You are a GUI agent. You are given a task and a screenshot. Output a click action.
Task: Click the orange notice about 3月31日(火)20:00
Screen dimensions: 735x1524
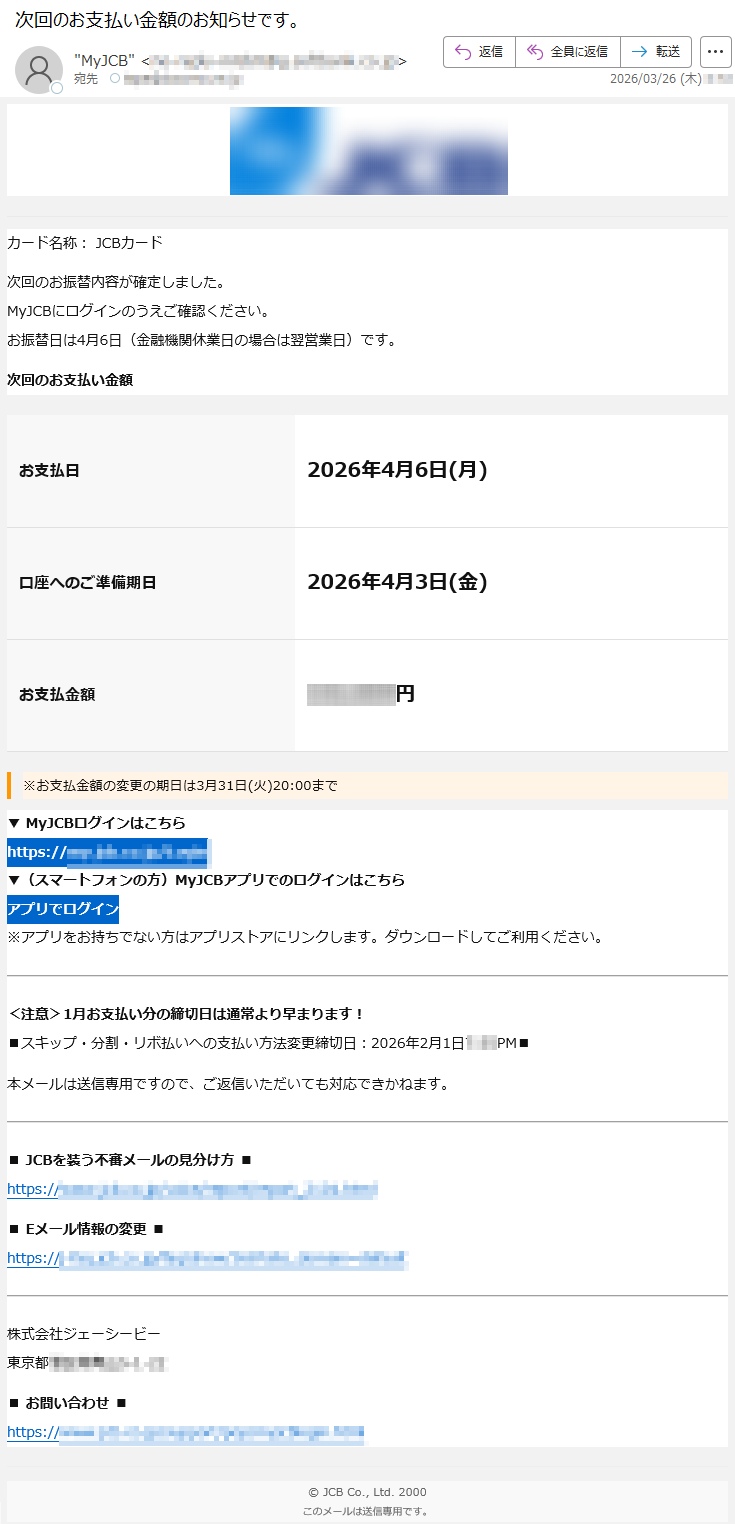(180, 786)
